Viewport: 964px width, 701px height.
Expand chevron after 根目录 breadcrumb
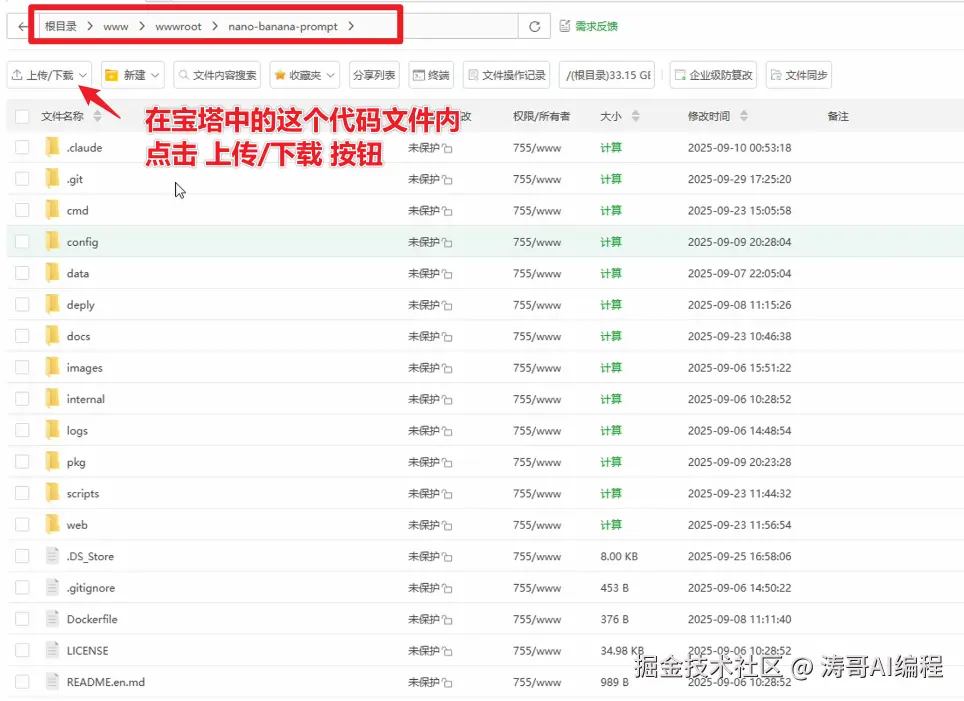(90, 26)
